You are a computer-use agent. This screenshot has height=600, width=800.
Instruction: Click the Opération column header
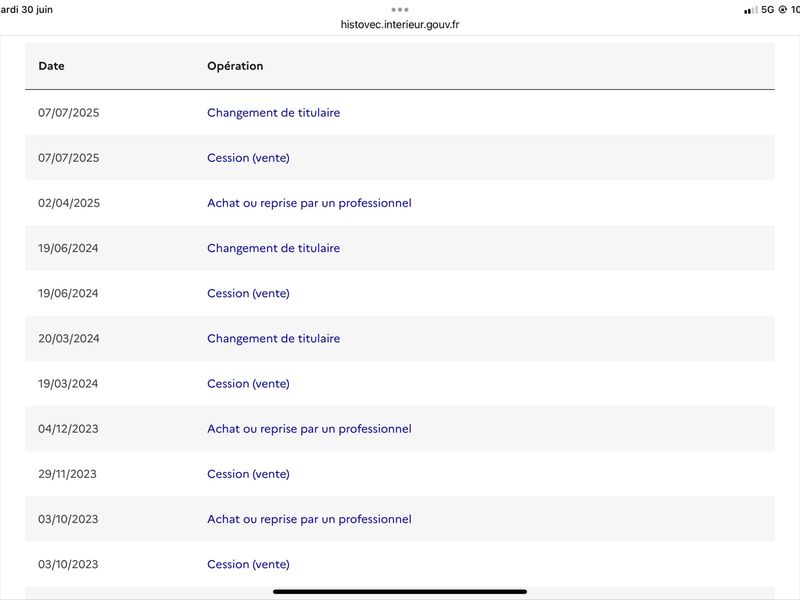coord(235,66)
